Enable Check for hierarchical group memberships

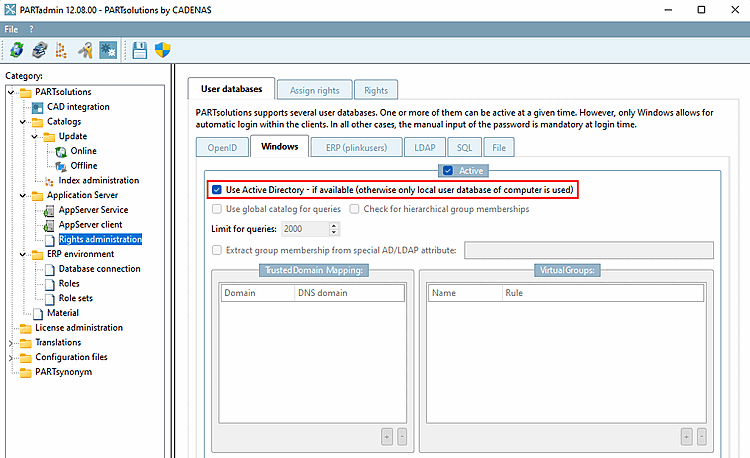(x=354, y=209)
